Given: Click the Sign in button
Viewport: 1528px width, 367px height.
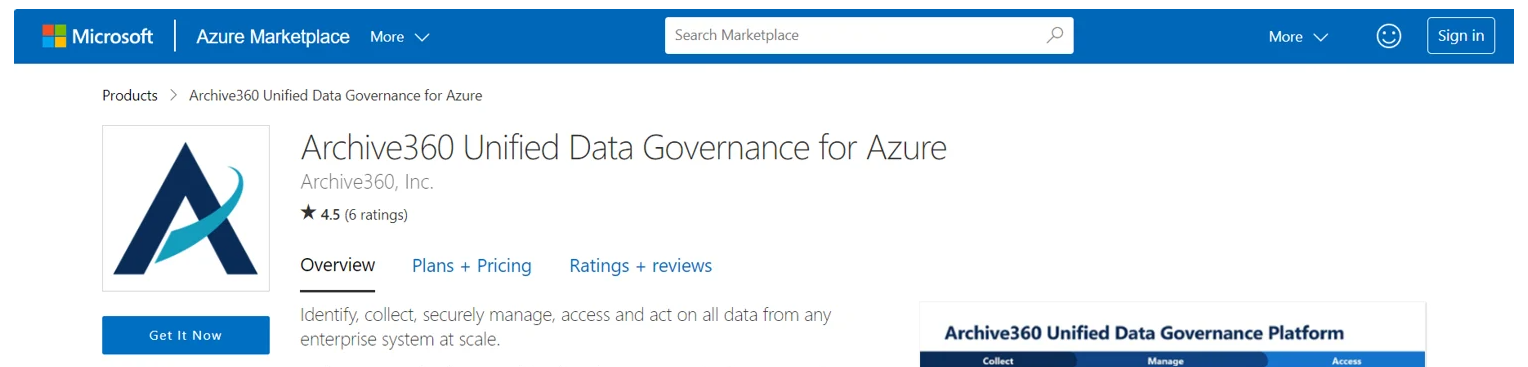Looking at the screenshot, I should tap(1461, 35).
